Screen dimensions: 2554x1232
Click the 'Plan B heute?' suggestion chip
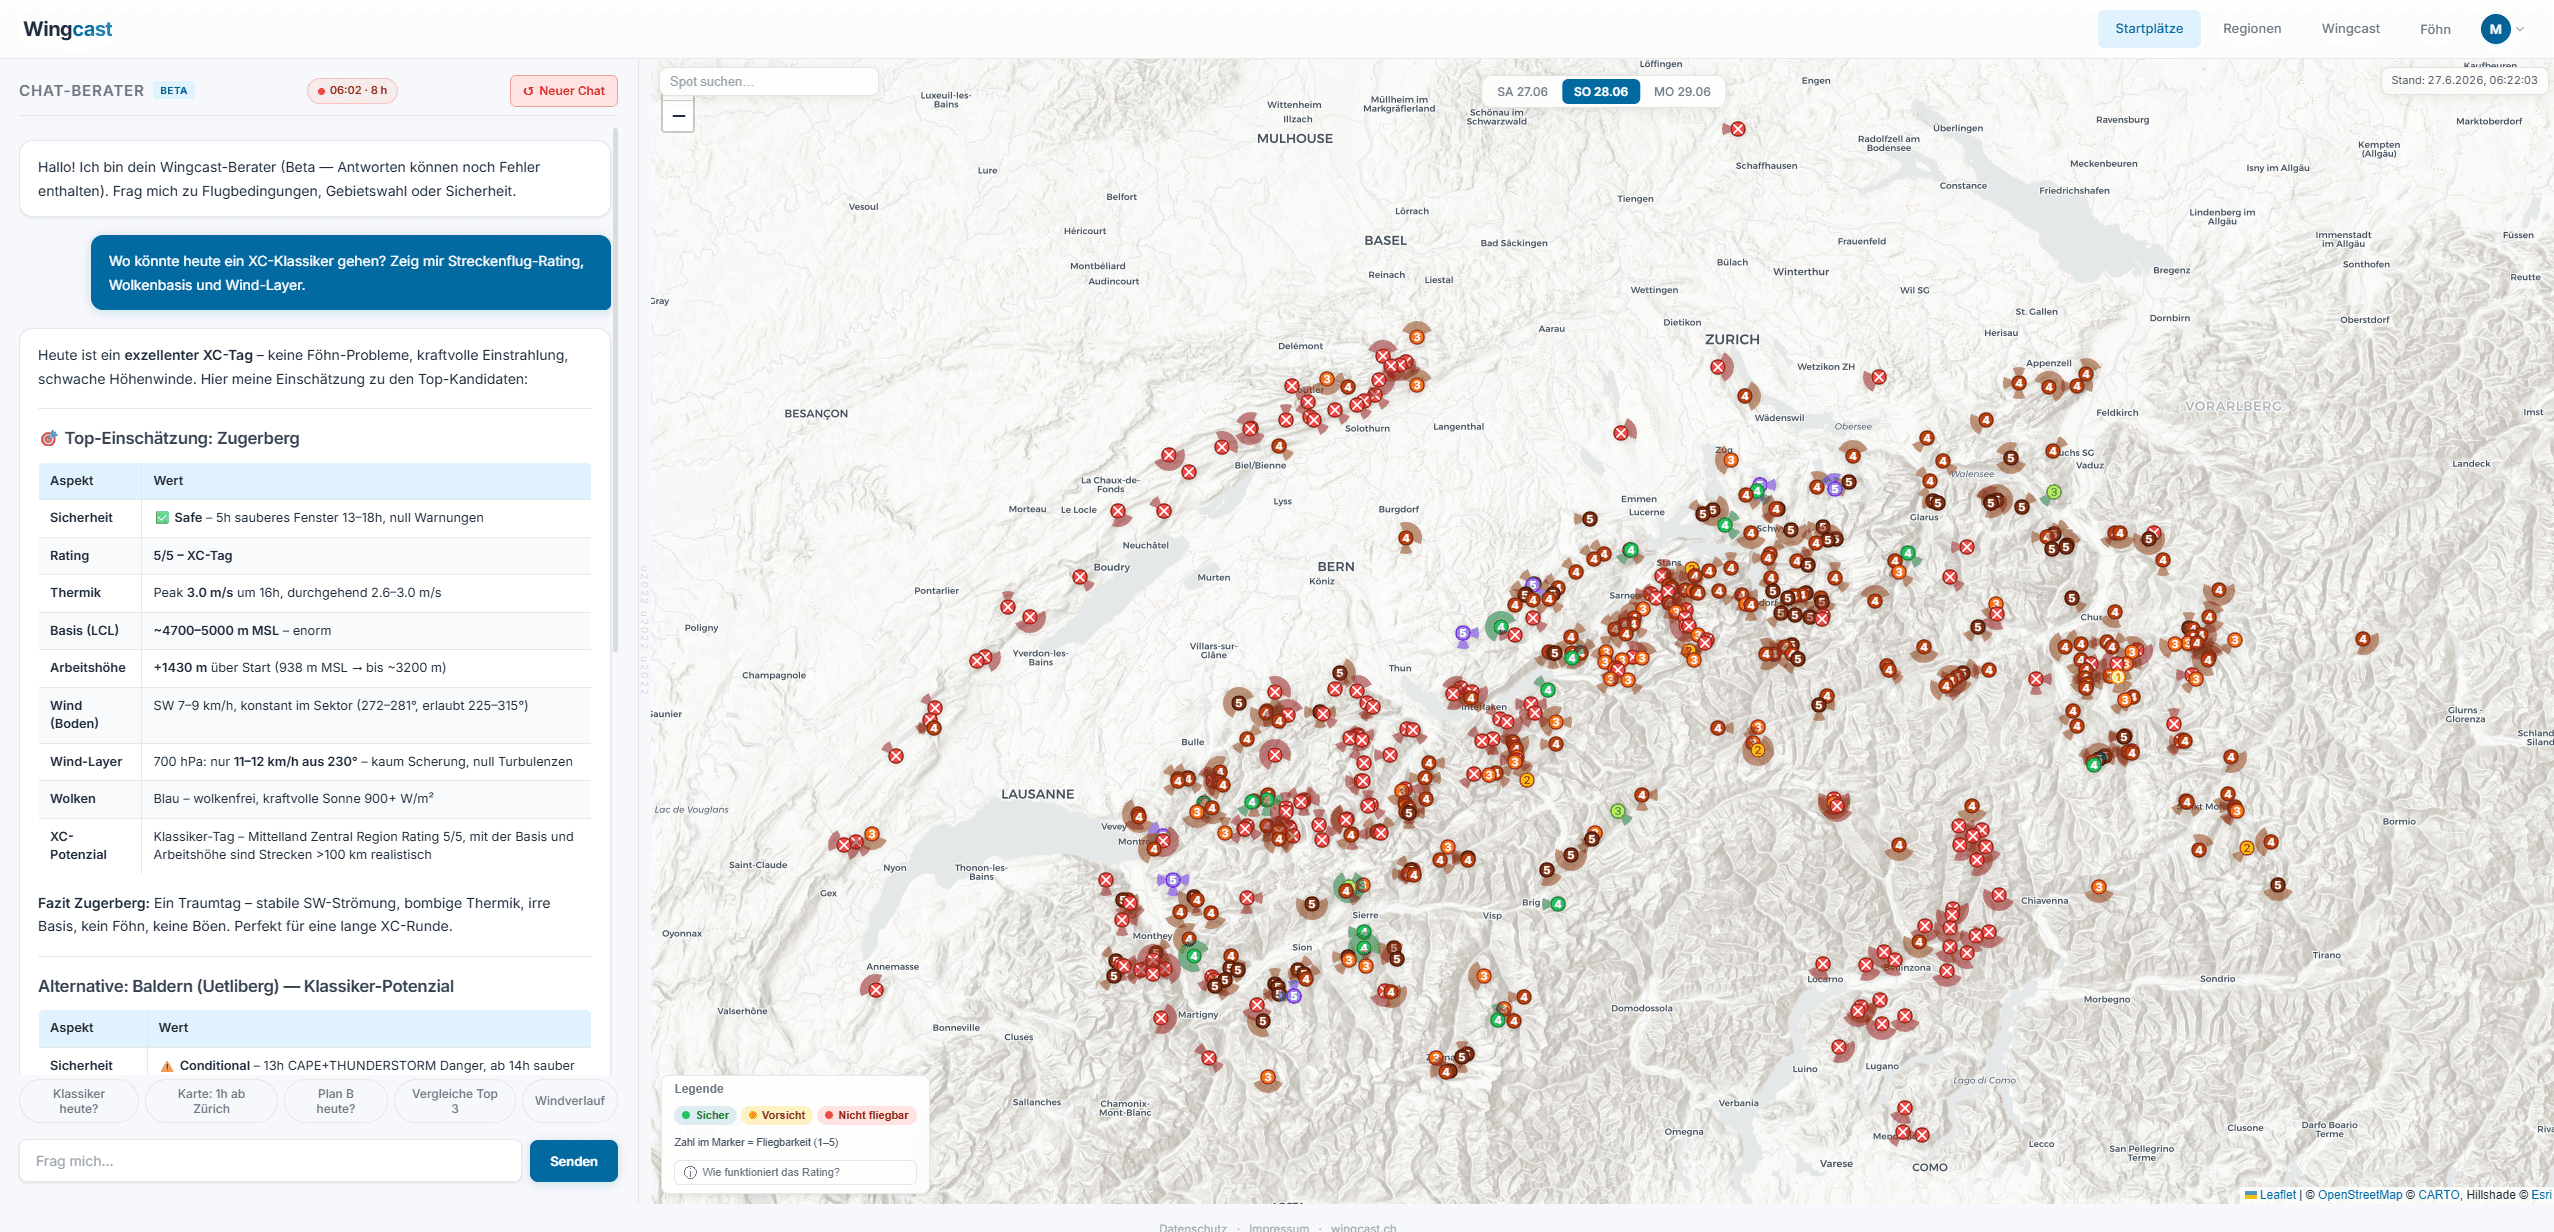coord(336,1101)
